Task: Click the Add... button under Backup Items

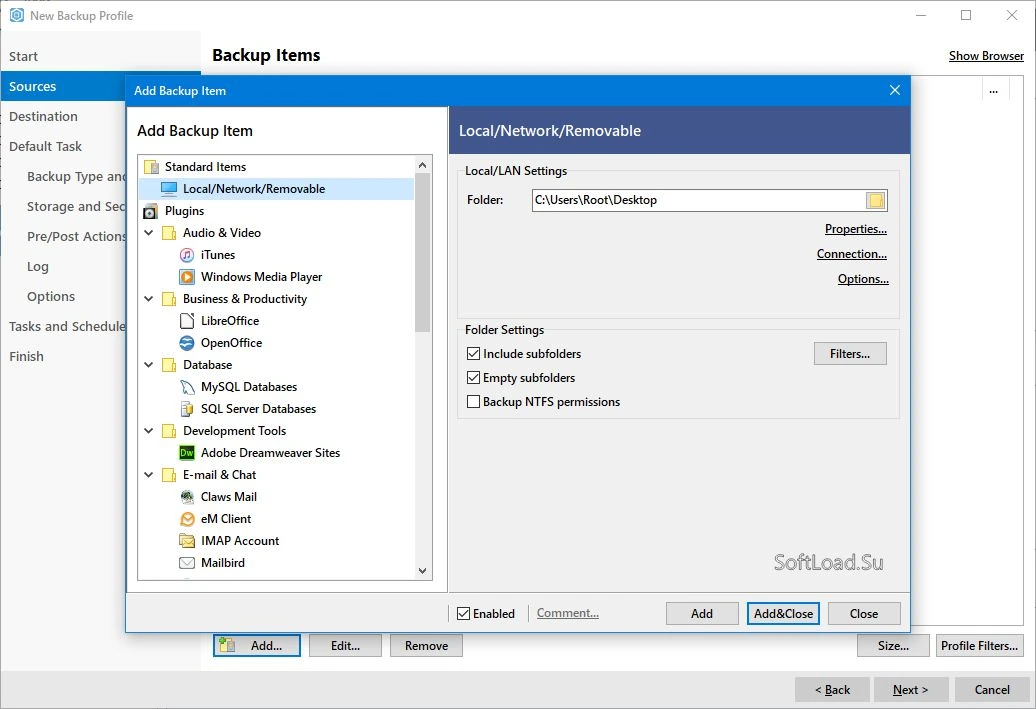Action: pyautogui.click(x=256, y=646)
